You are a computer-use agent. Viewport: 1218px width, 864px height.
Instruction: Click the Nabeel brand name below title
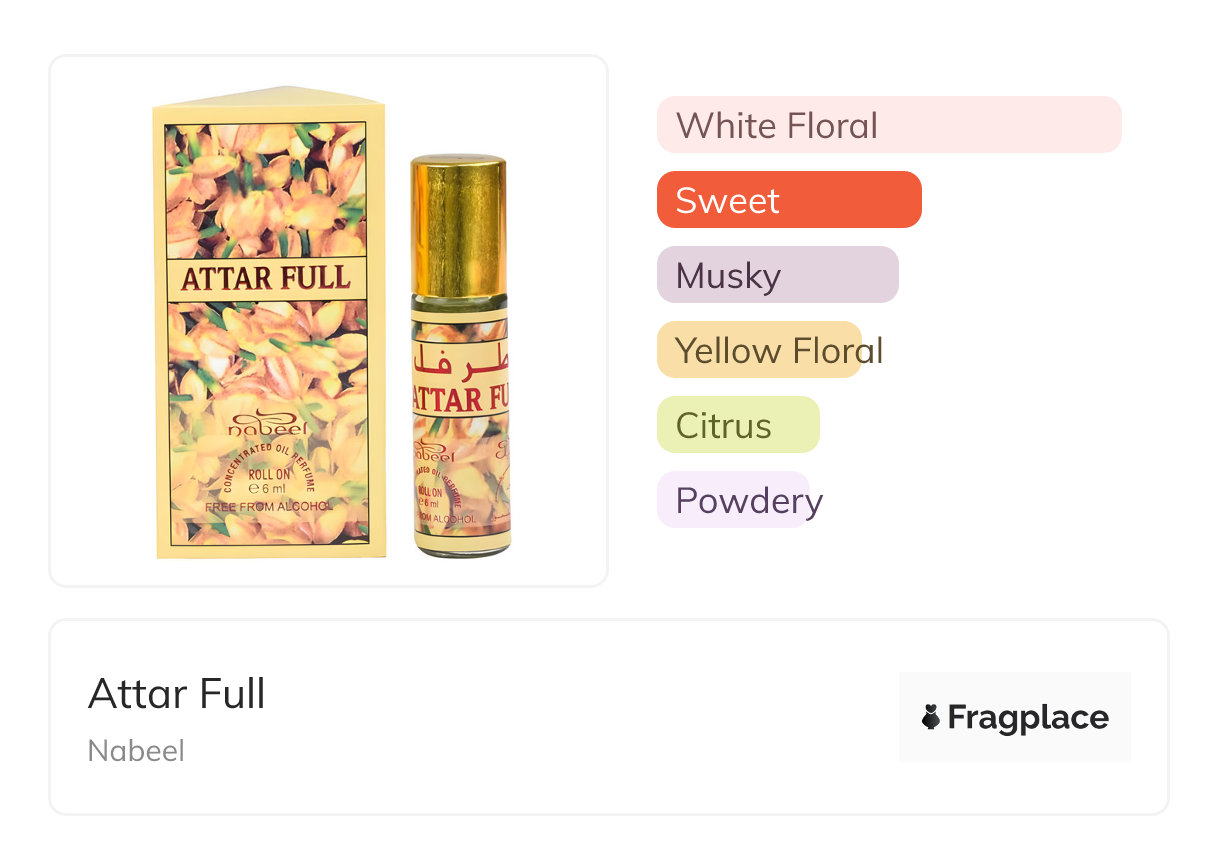click(136, 750)
